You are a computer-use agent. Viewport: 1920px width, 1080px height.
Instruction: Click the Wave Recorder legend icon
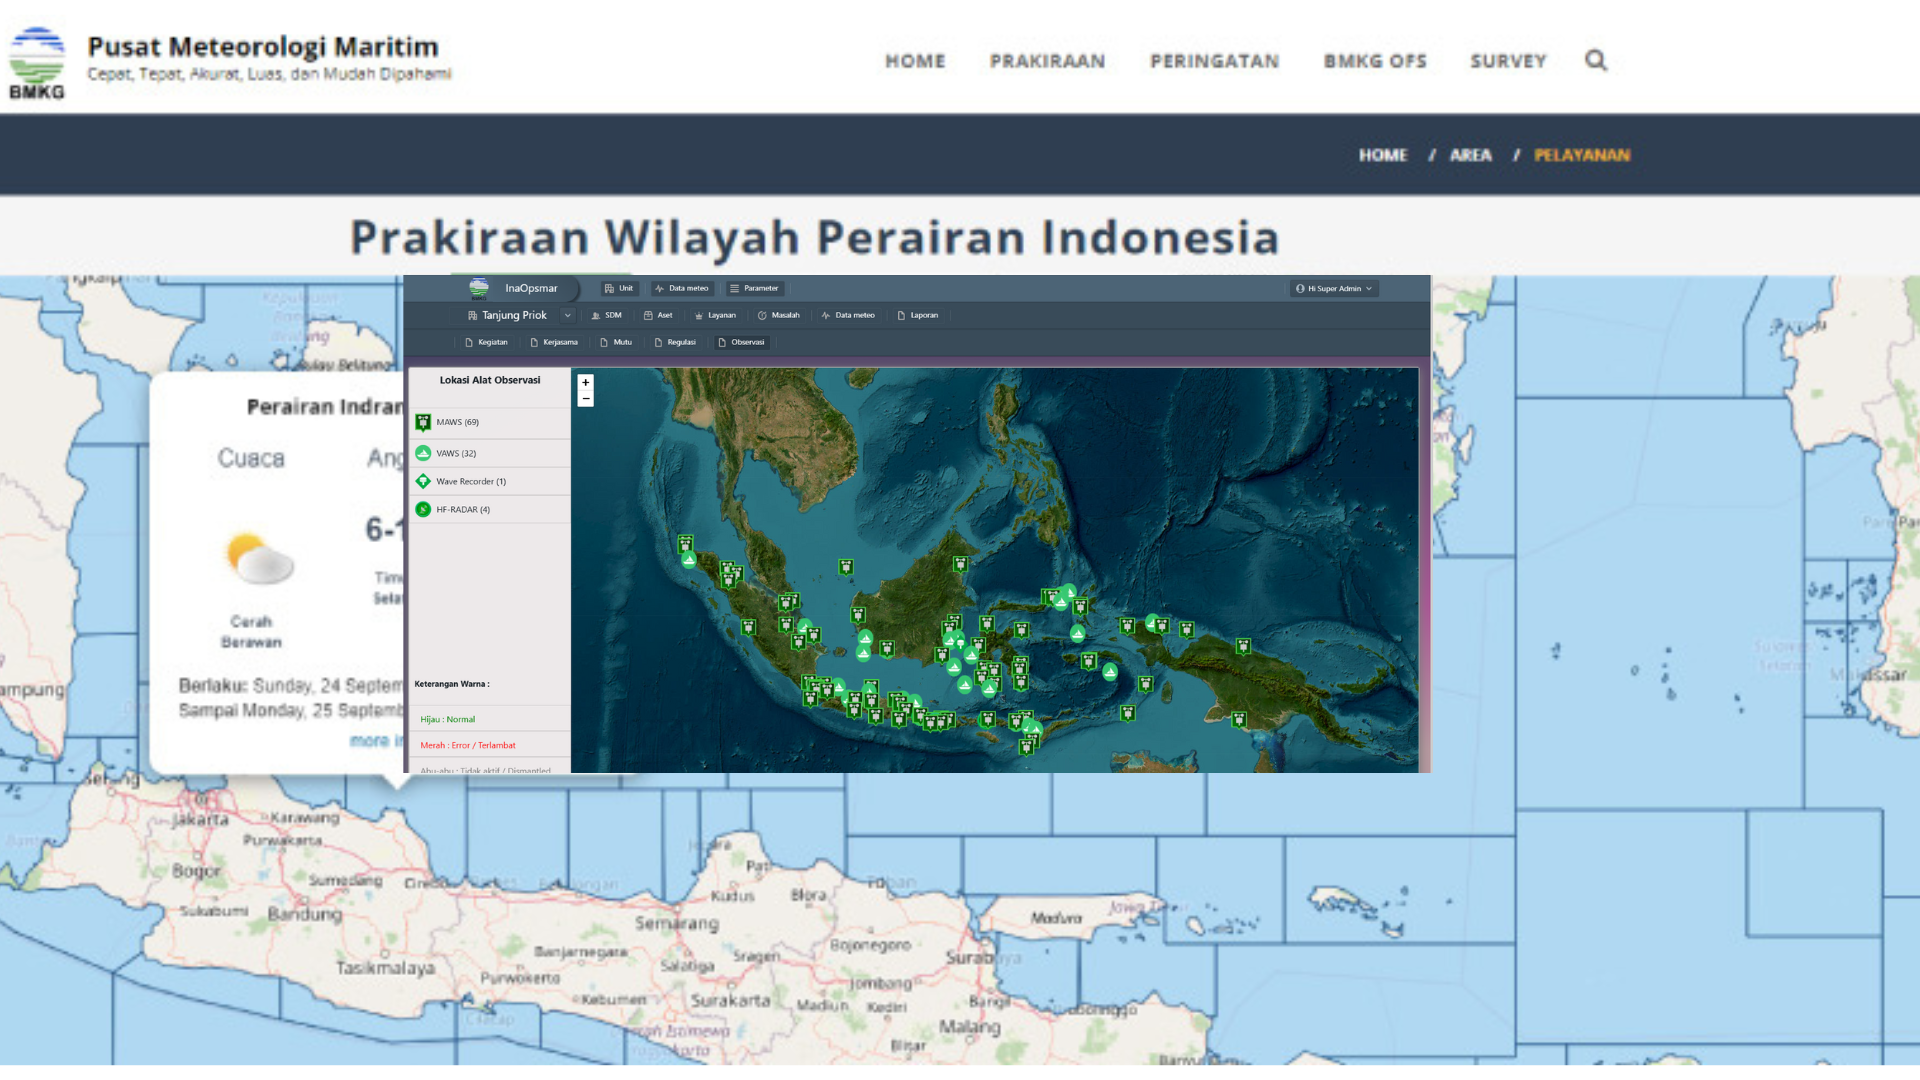[x=423, y=481]
